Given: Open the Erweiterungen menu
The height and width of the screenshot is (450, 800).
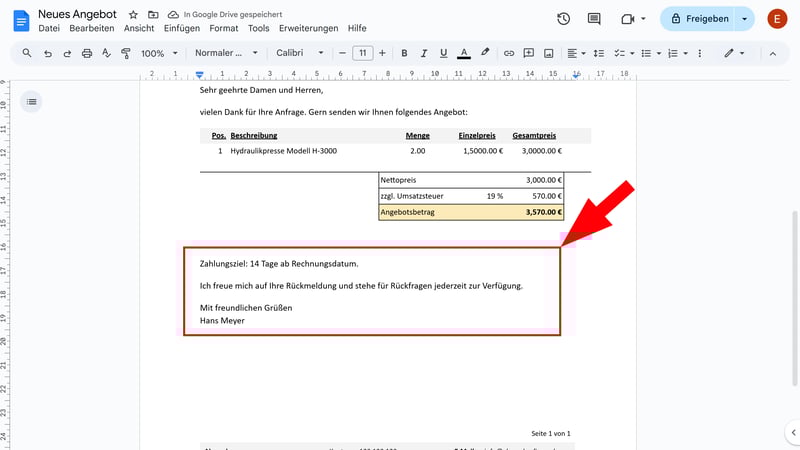Looking at the screenshot, I should pos(308,29).
